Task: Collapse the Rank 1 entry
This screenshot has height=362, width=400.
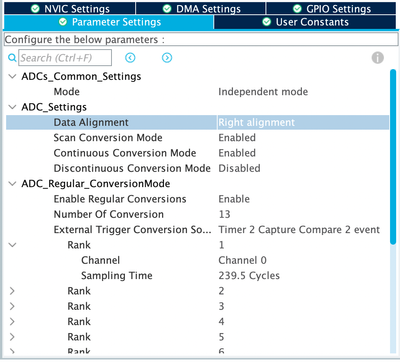Action: tap(12, 245)
